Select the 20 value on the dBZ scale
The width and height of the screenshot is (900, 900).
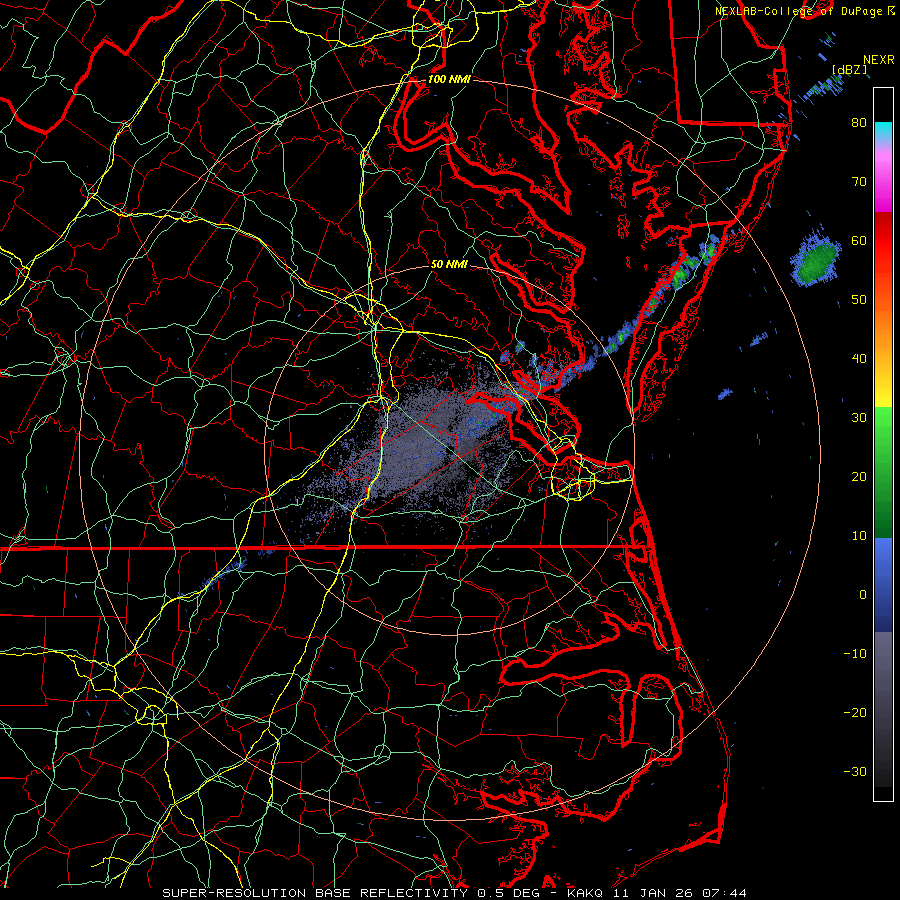(859, 476)
